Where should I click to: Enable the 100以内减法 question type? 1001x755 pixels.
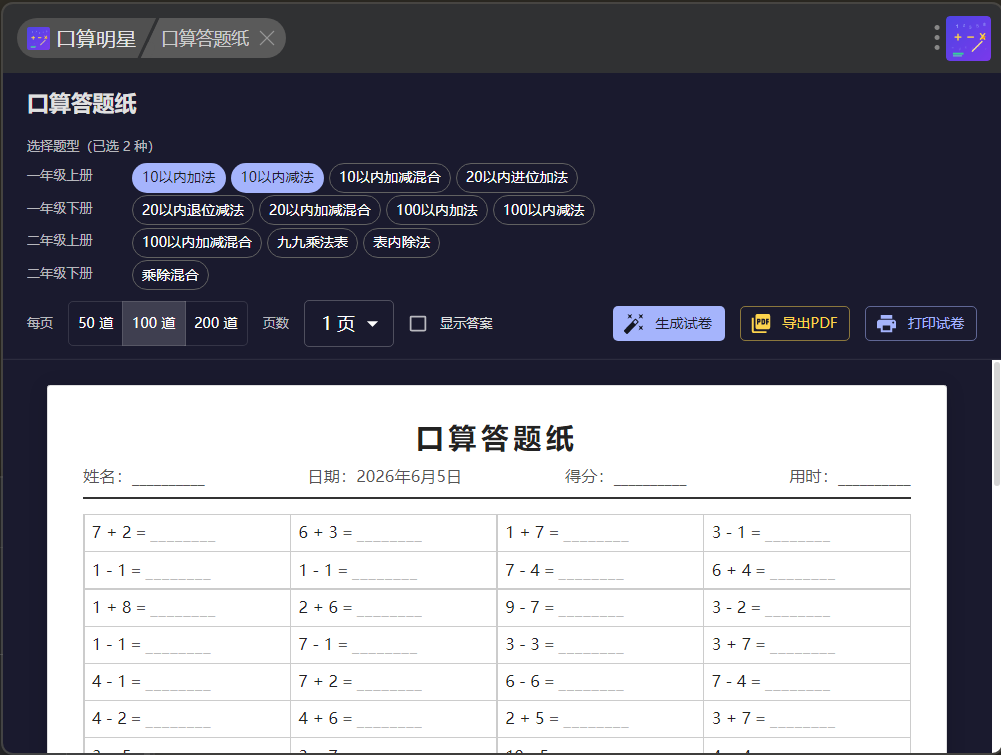pos(544,210)
